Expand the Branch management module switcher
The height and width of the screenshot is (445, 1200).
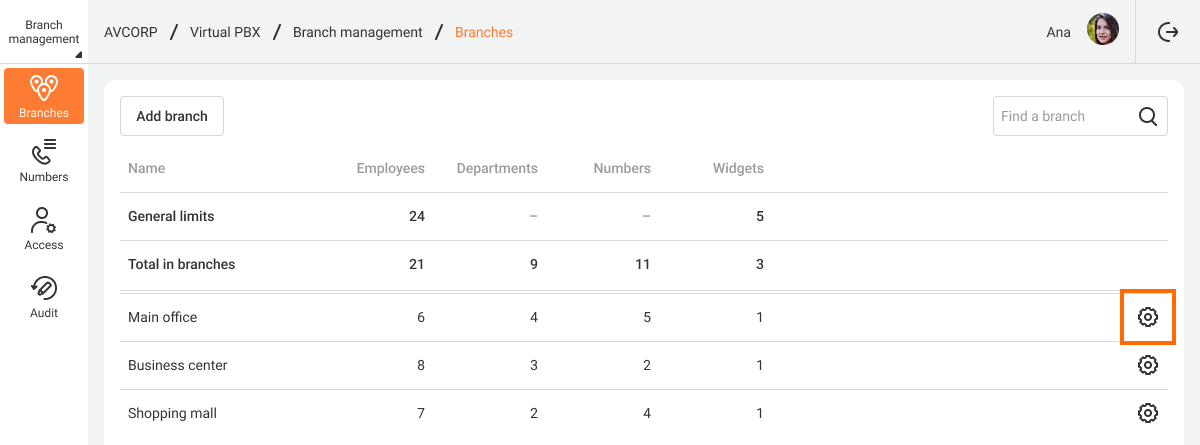[x=44, y=32]
